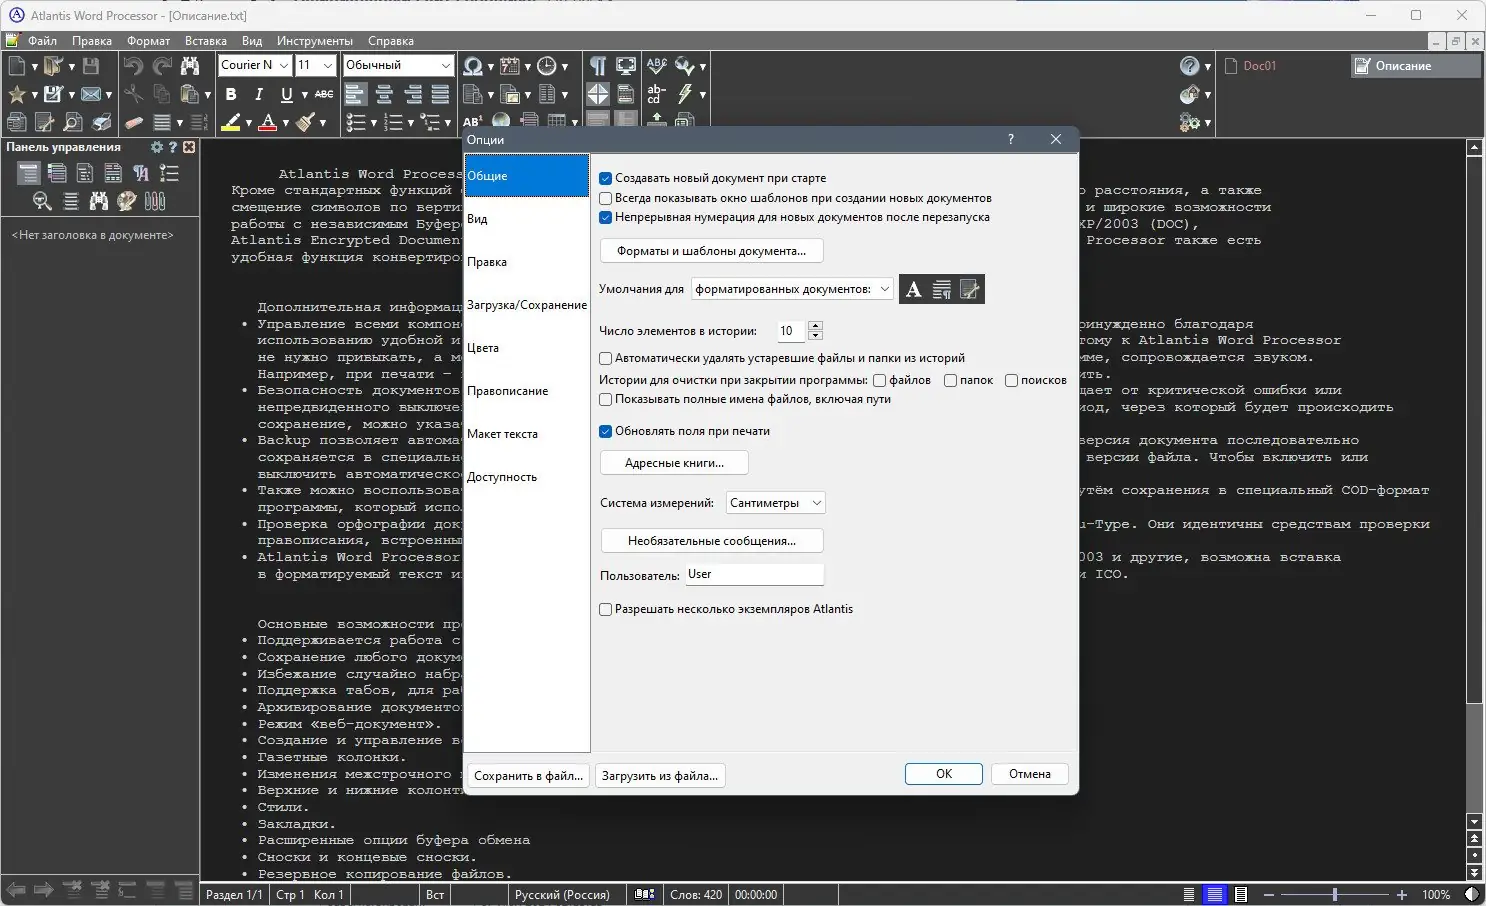
Task: Click 'Сохранить в файл...' button
Action: pos(527,775)
